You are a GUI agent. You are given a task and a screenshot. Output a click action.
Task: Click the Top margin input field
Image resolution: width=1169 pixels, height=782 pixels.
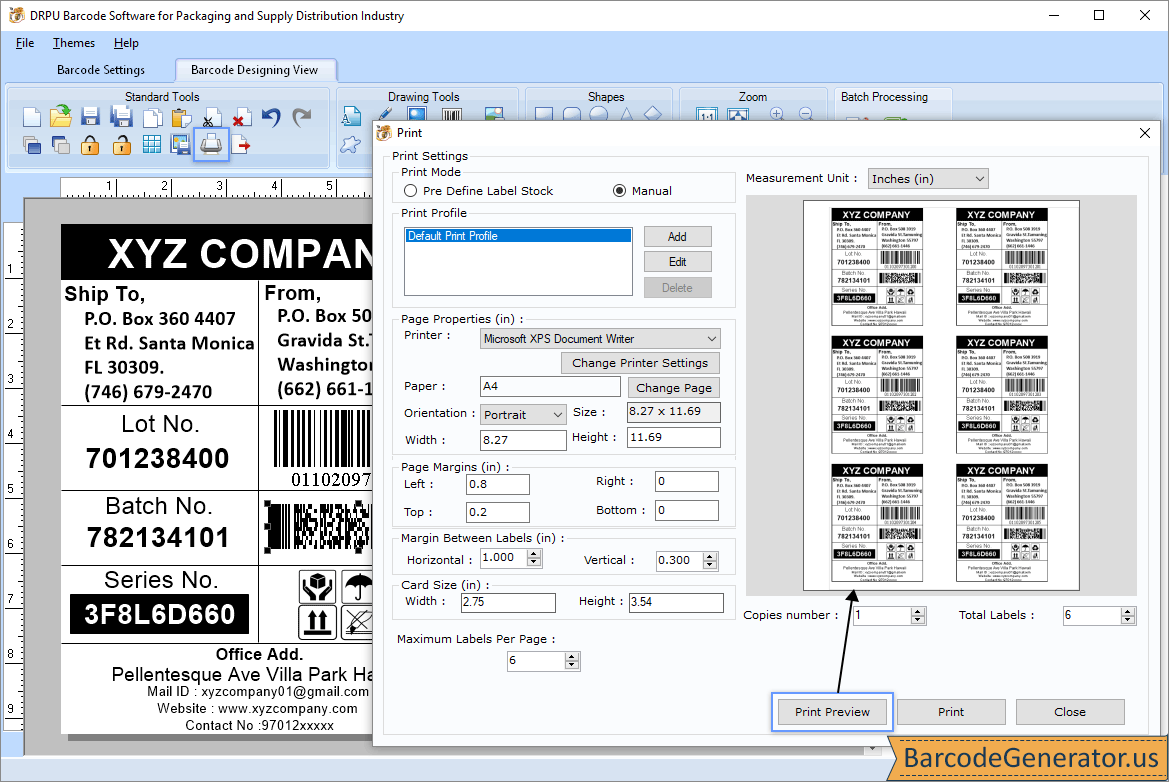(x=498, y=512)
